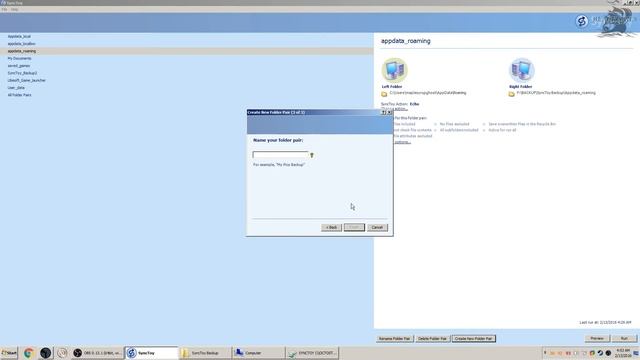Click the folder pair name input field

pyautogui.click(x=280, y=155)
